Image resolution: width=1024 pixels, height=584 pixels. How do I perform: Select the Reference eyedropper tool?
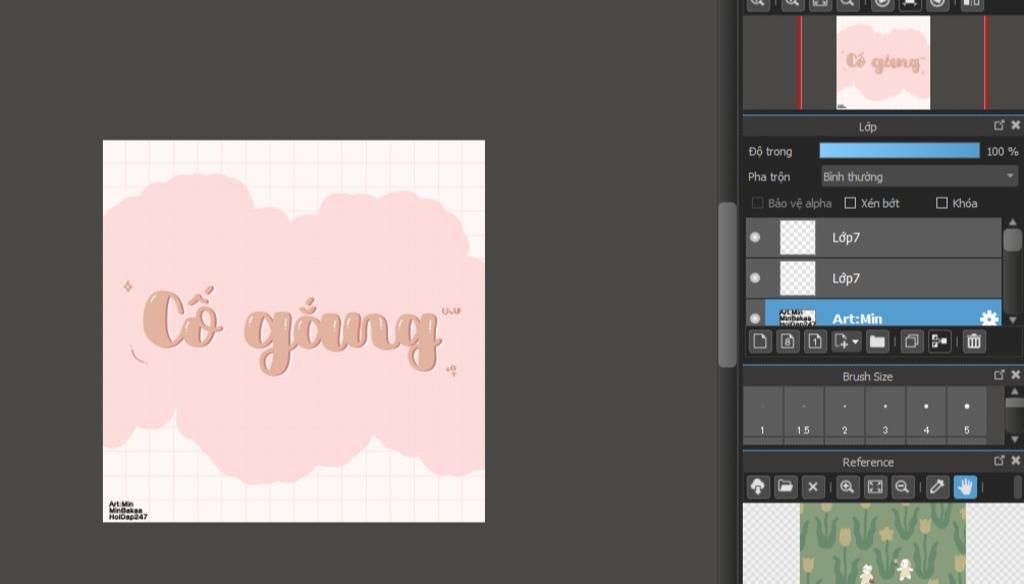936,487
